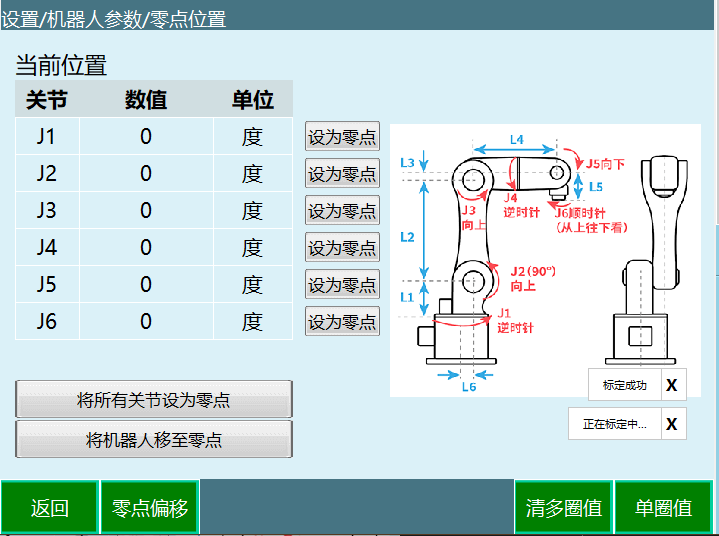Select the J1 value cell

coord(146,137)
